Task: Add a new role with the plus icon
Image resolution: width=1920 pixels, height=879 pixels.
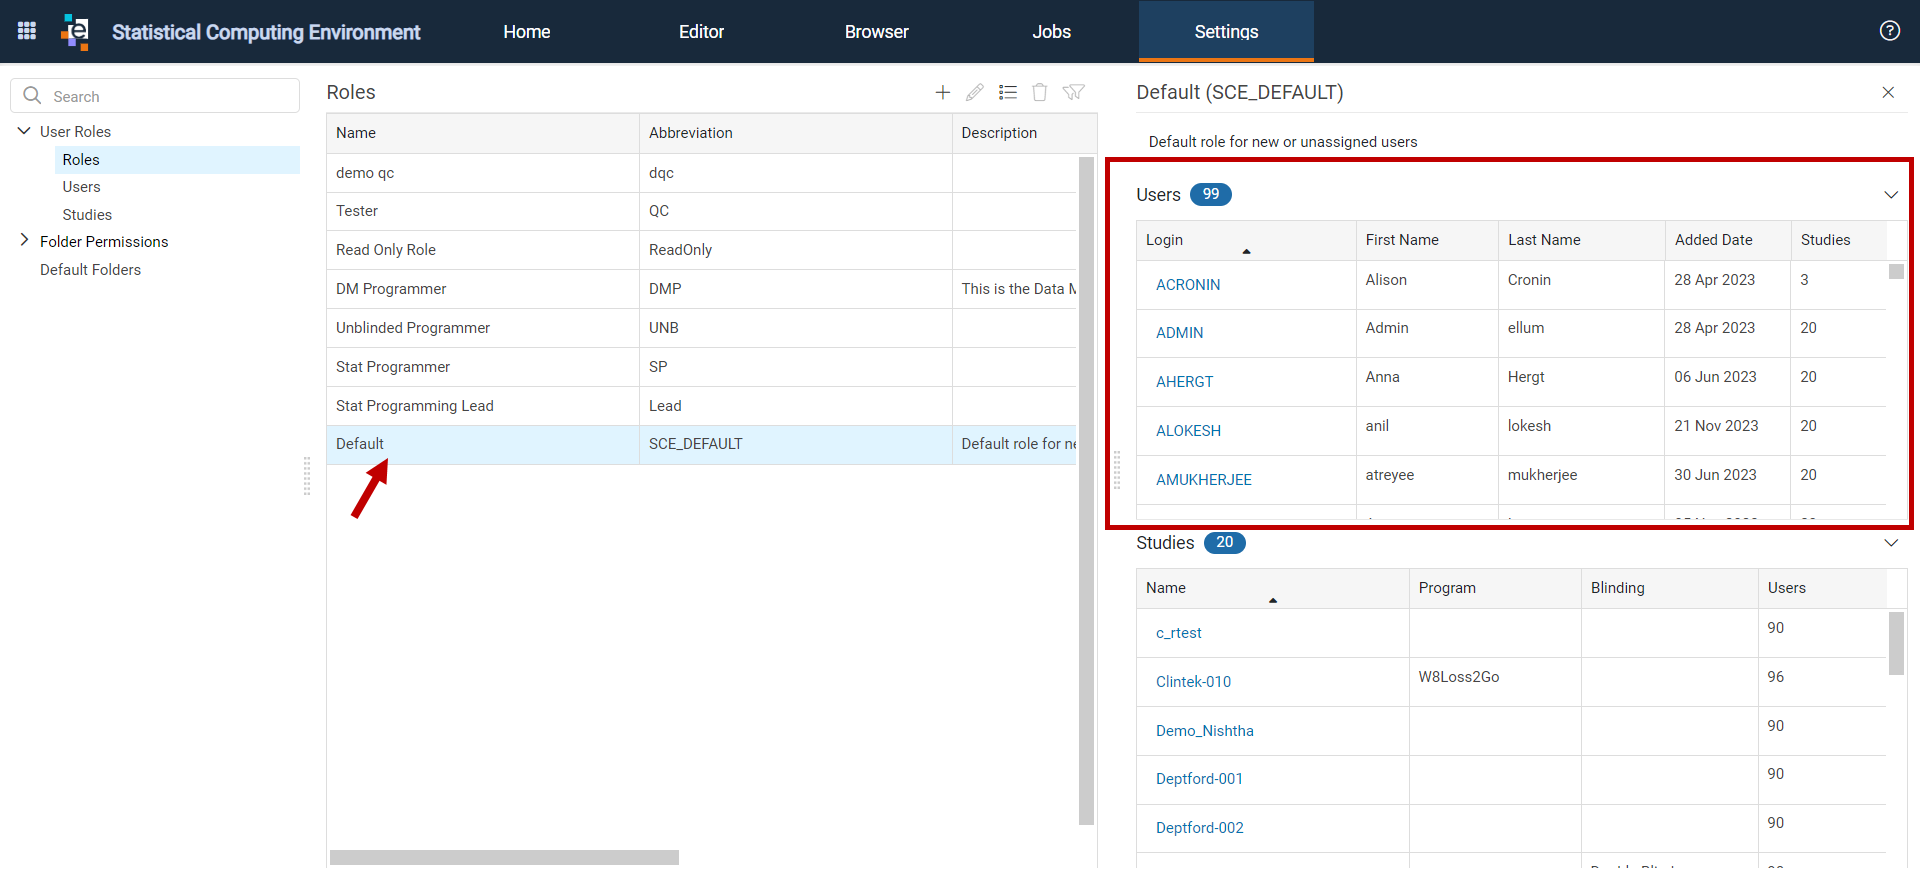Action: coord(942,92)
